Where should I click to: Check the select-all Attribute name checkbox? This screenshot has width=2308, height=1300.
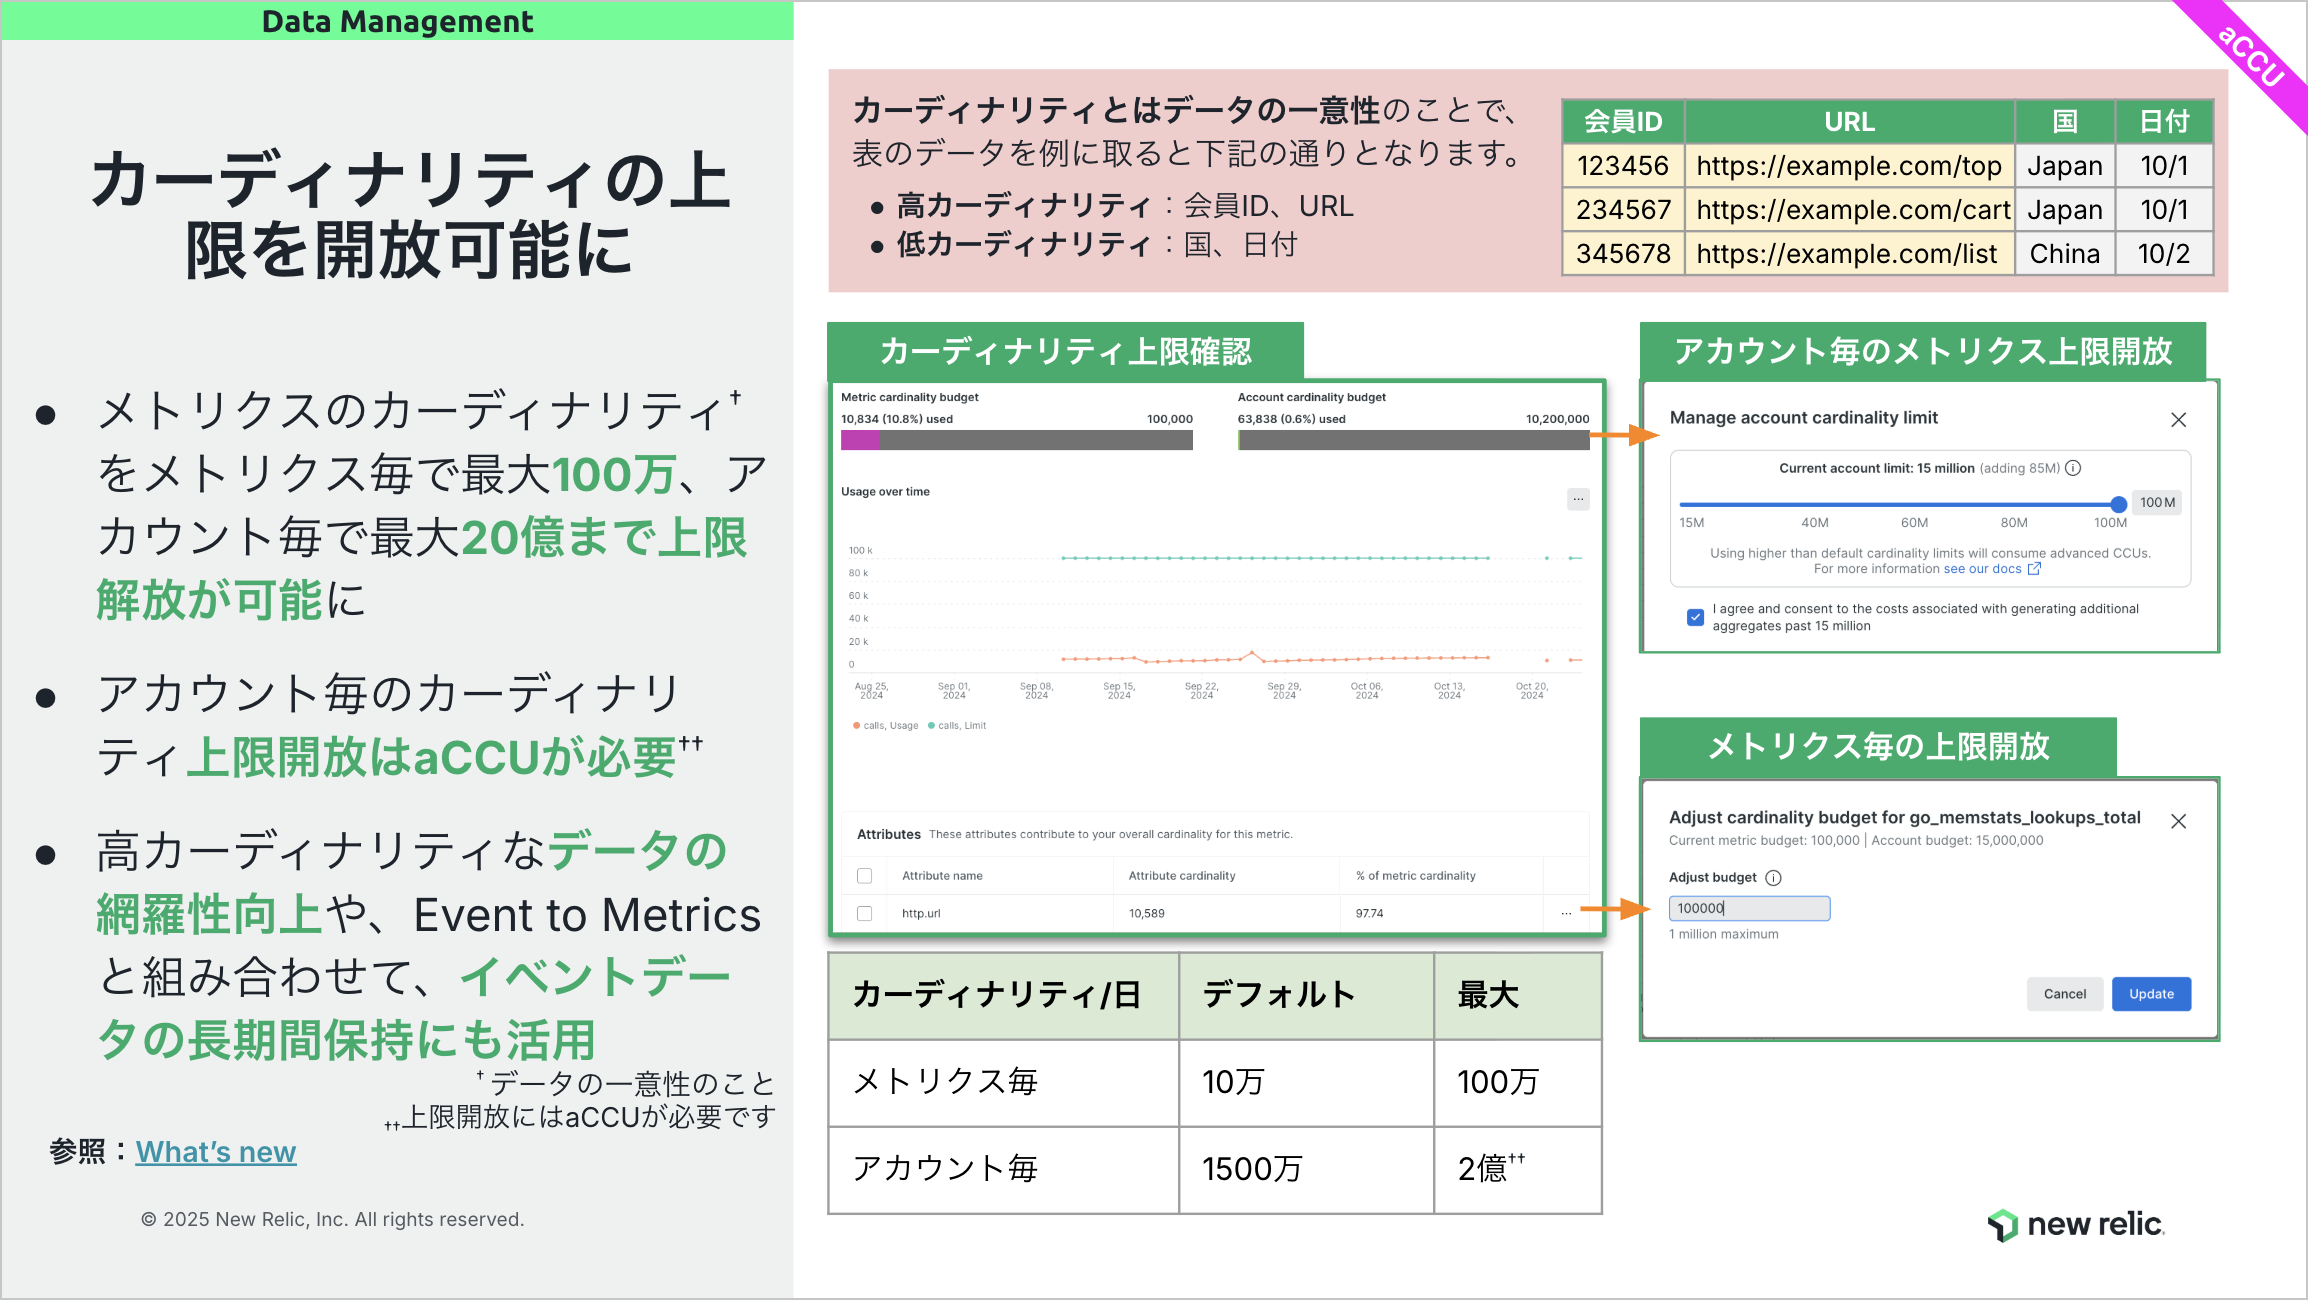tap(865, 876)
